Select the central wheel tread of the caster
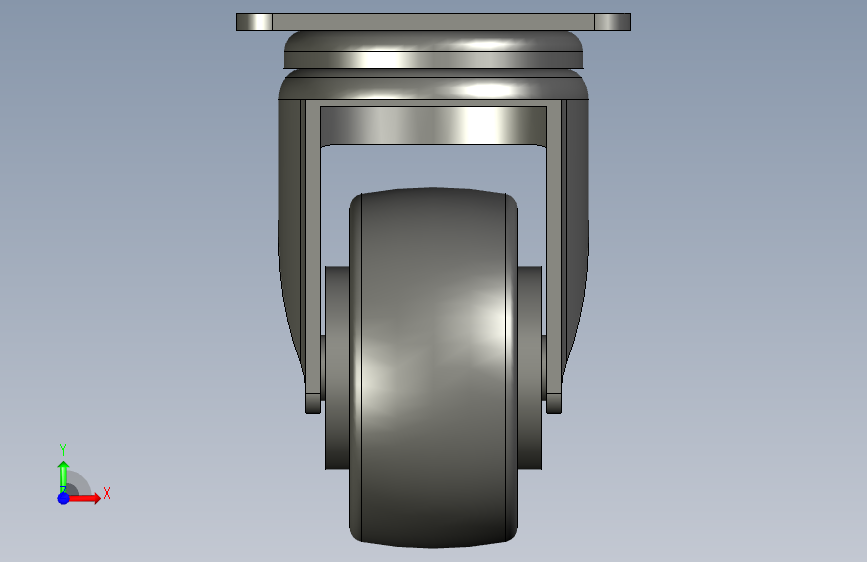 (x=433, y=368)
